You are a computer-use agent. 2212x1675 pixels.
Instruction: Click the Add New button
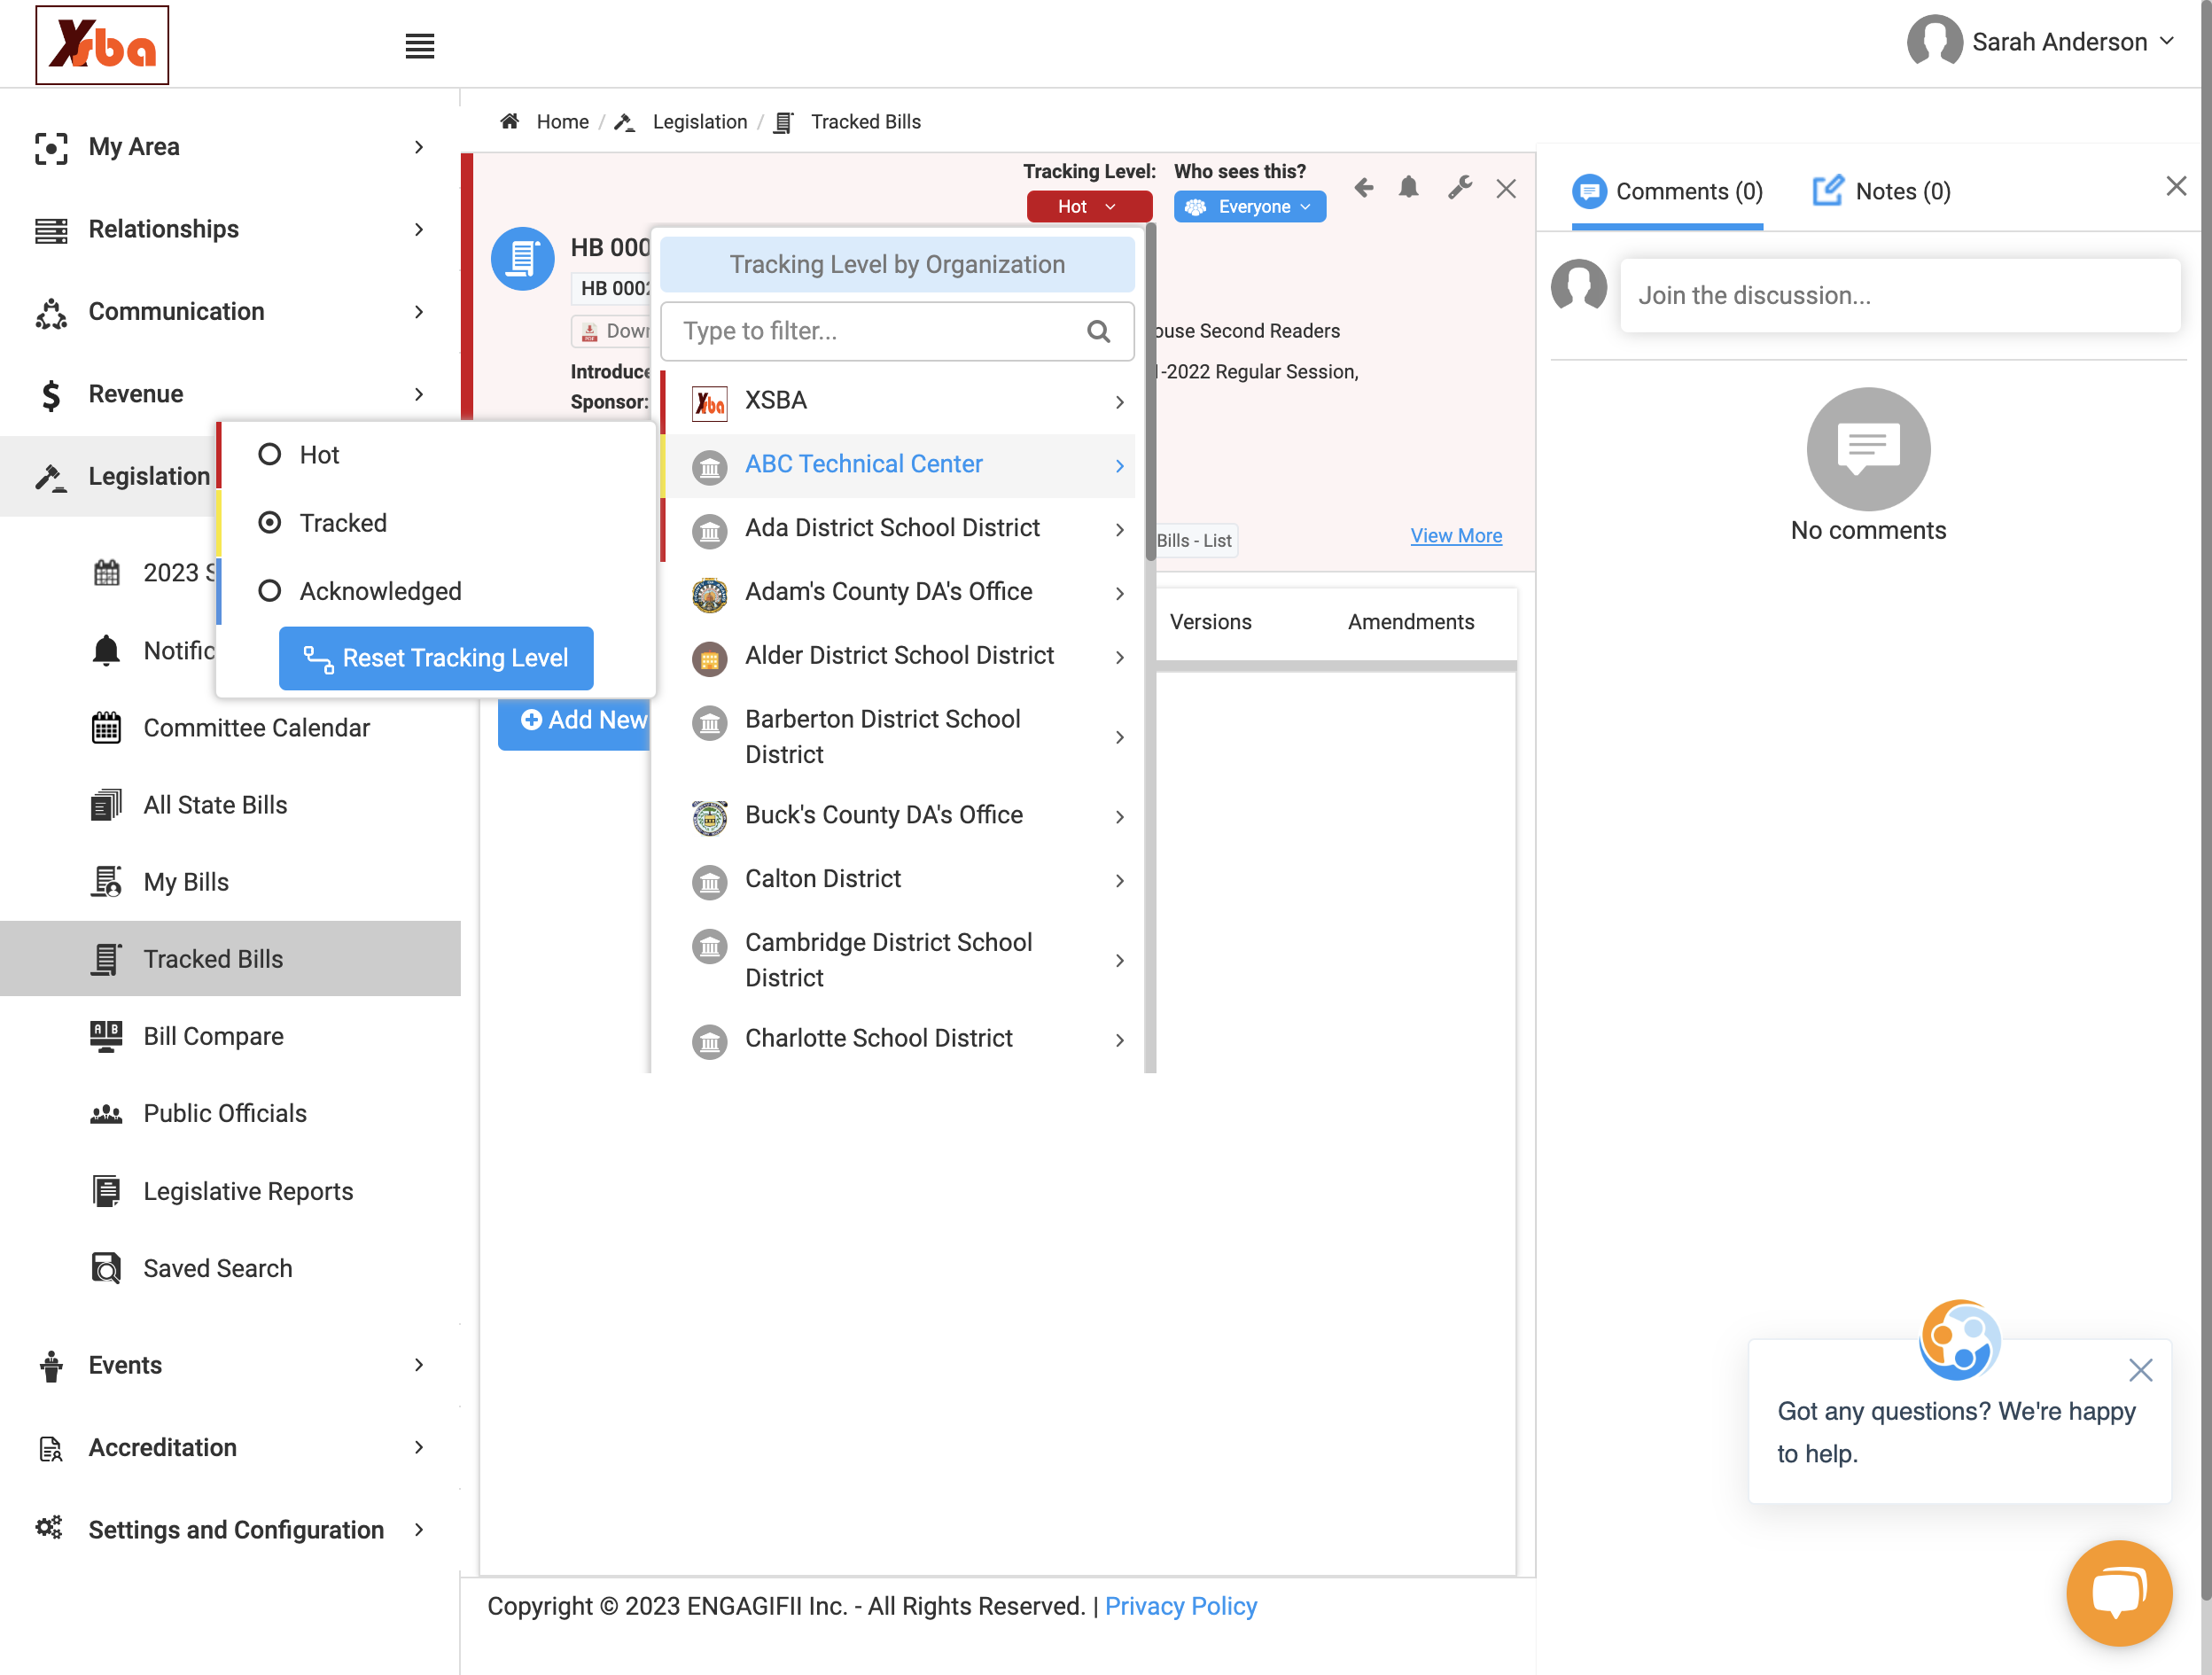click(574, 720)
